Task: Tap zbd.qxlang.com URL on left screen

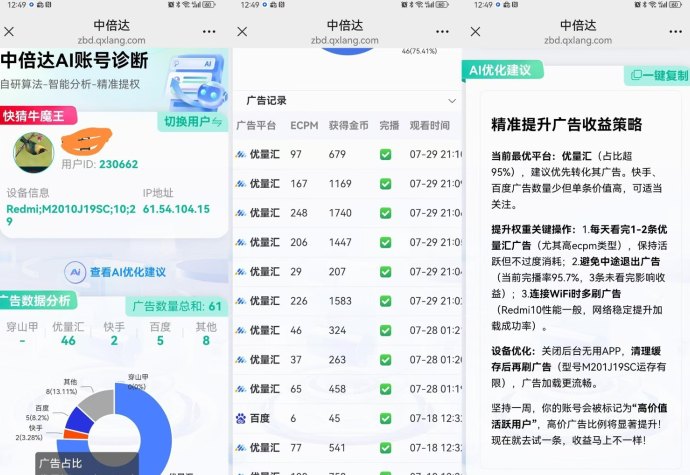Action: pos(111,41)
